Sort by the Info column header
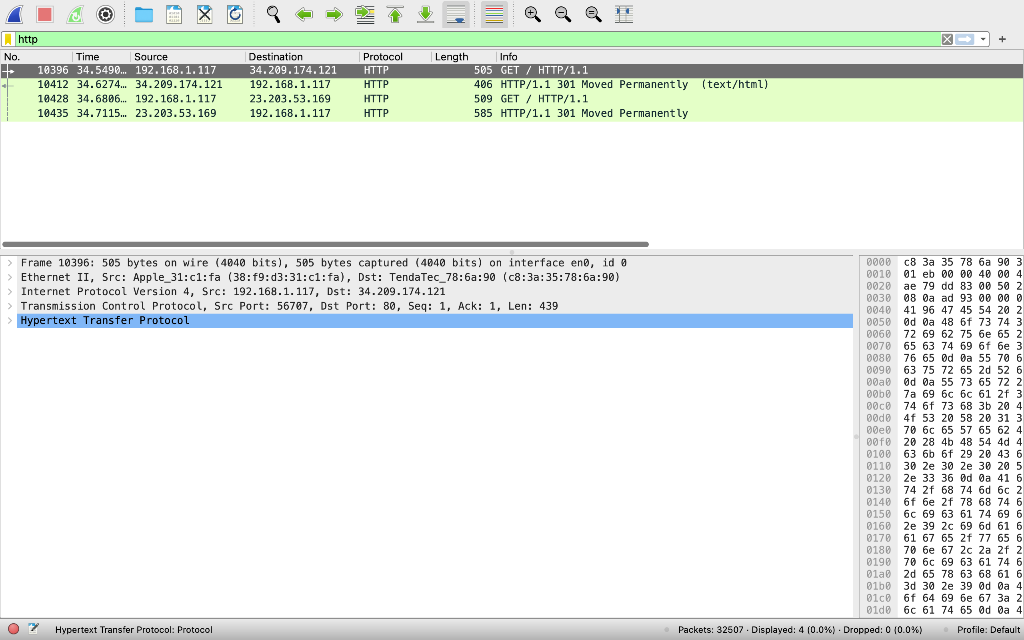This screenshot has width=1024, height=640. pyautogui.click(x=760, y=57)
